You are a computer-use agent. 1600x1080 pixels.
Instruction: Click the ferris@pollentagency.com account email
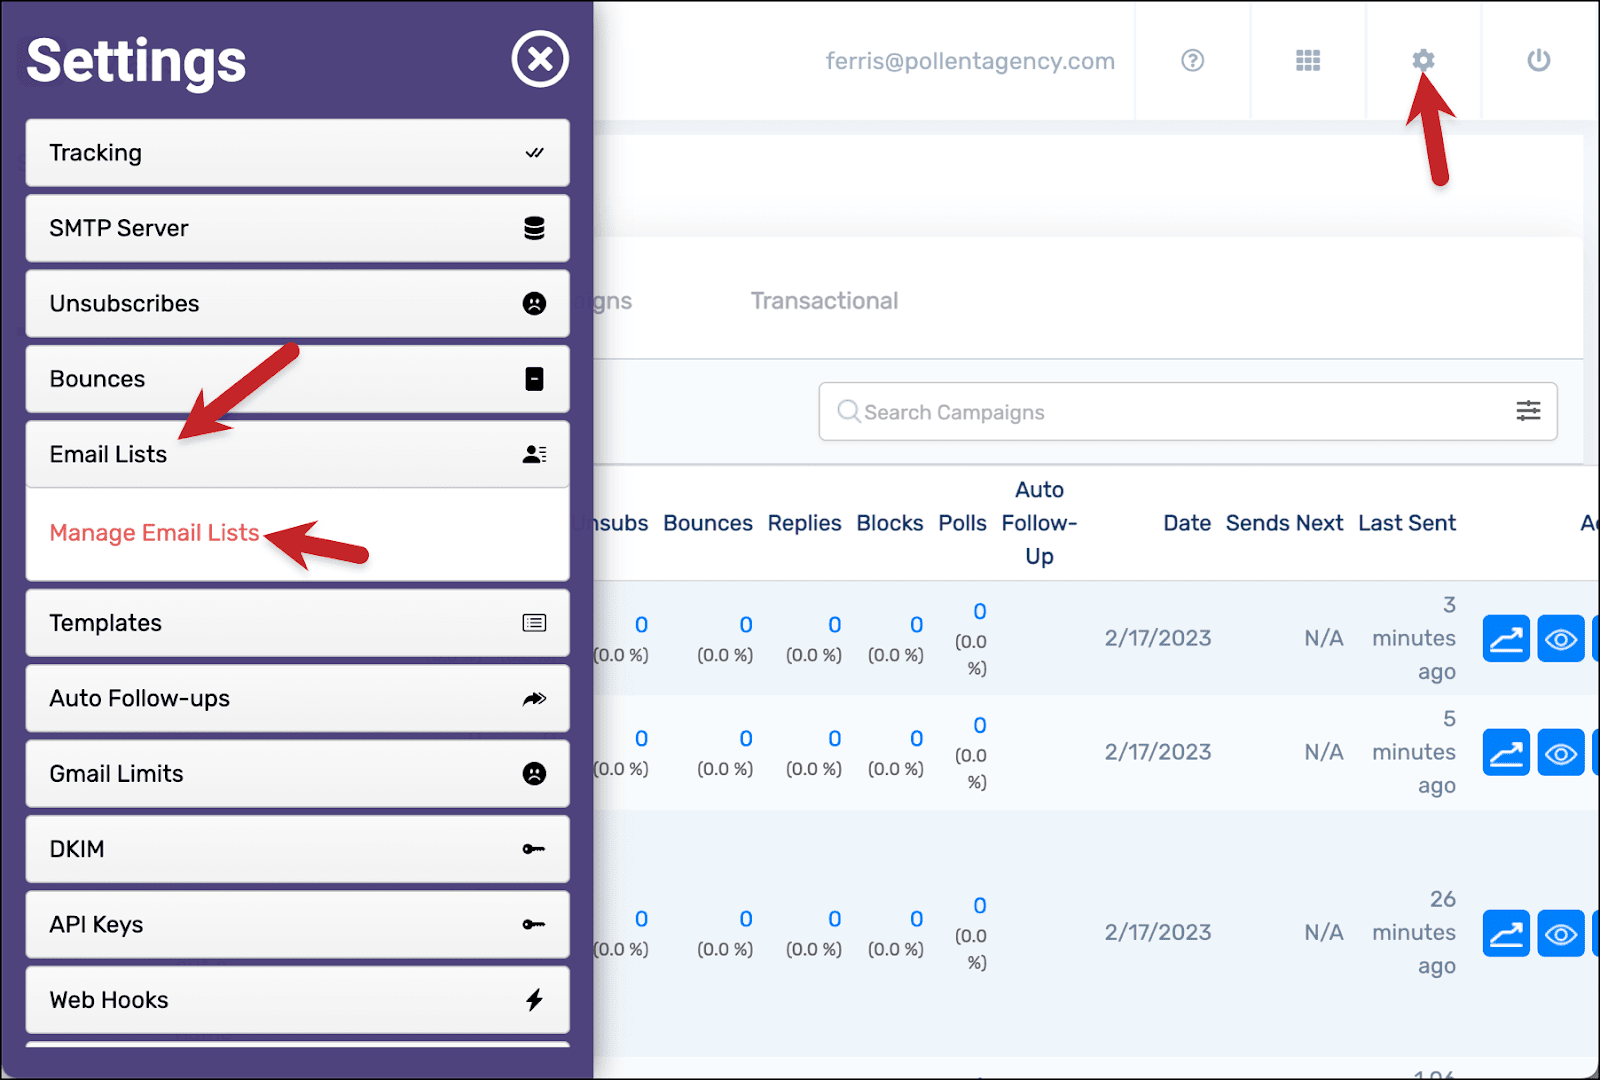[x=970, y=61]
